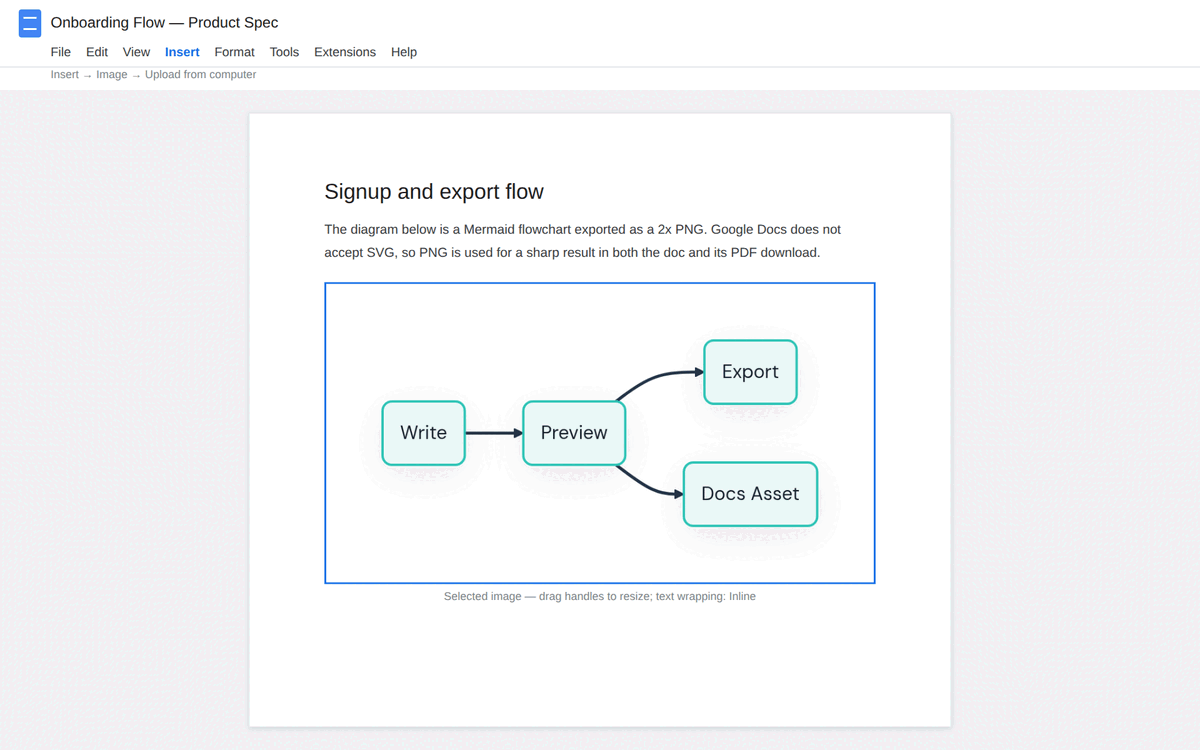This screenshot has height=750, width=1200.
Task: Click the Export node in the diagram
Action: 750,372
